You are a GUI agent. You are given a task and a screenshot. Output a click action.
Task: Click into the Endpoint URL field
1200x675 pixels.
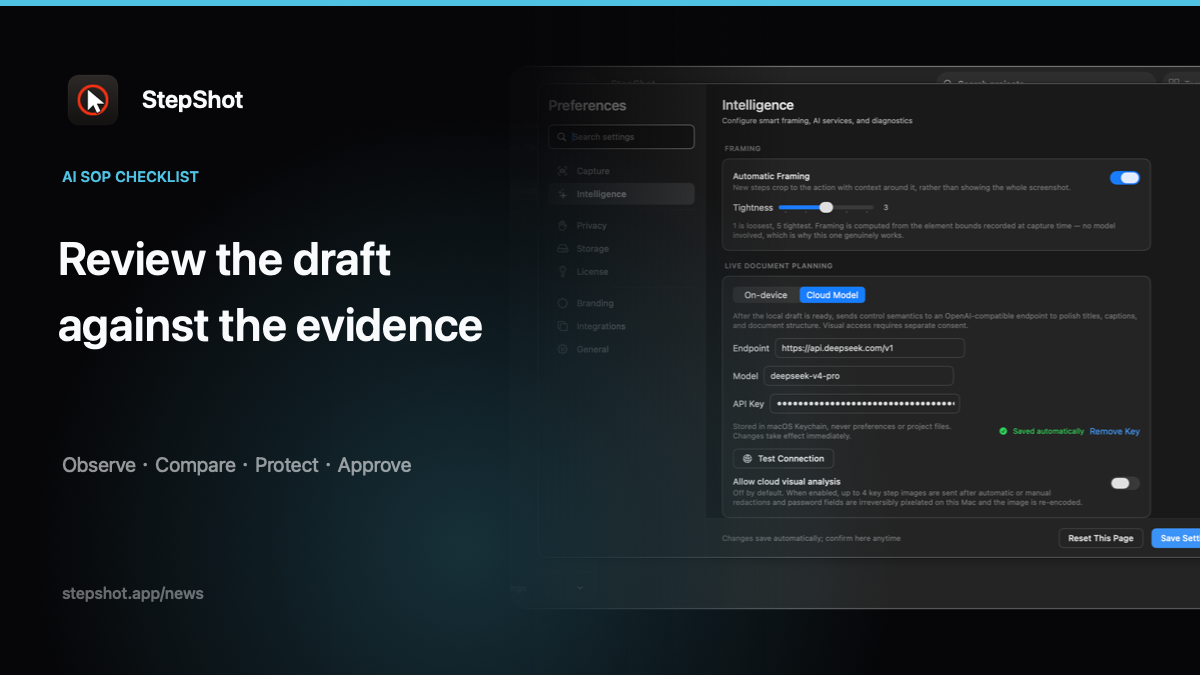(869, 348)
